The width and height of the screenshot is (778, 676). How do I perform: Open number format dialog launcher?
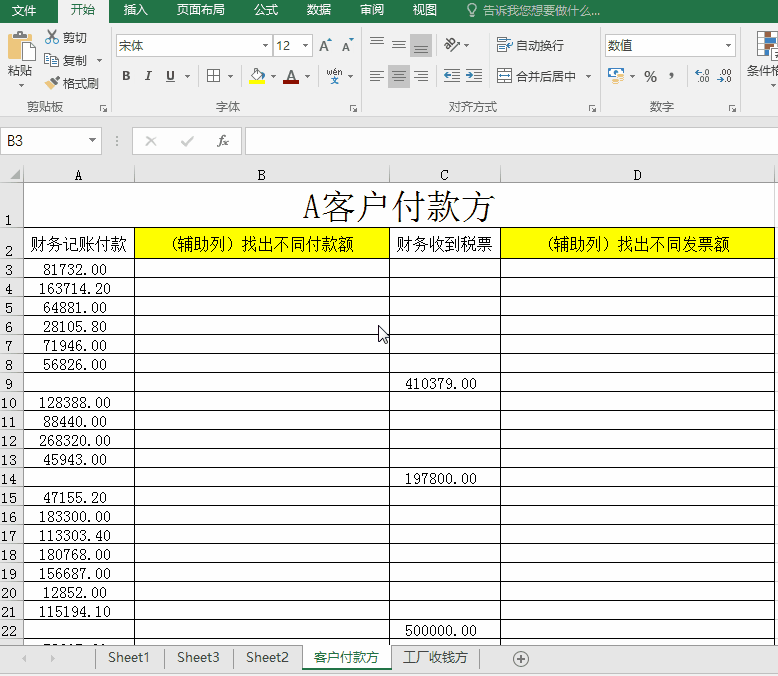coord(732,108)
